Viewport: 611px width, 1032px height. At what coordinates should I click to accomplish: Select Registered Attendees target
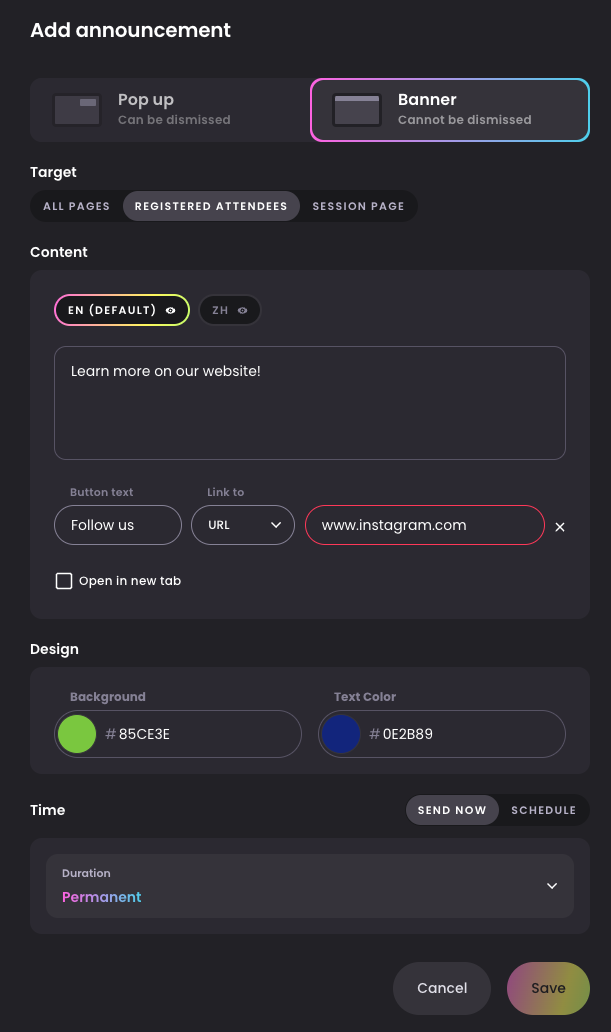click(211, 206)
